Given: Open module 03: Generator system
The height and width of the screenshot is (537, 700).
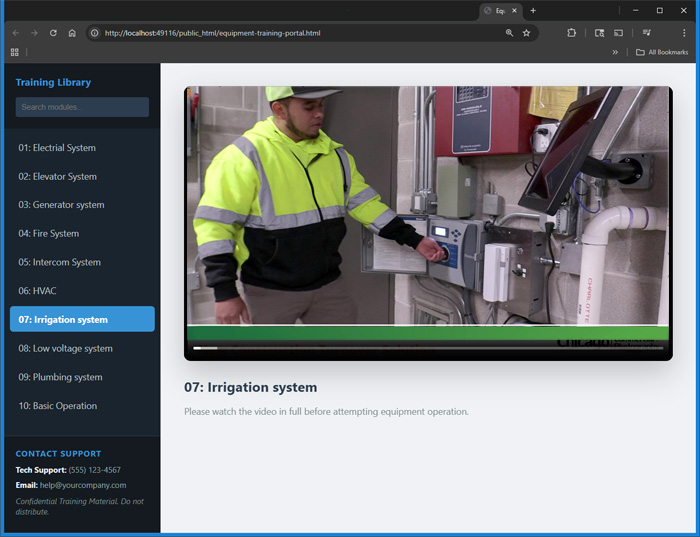Looking at the screenshot, I should pos(82,205).
